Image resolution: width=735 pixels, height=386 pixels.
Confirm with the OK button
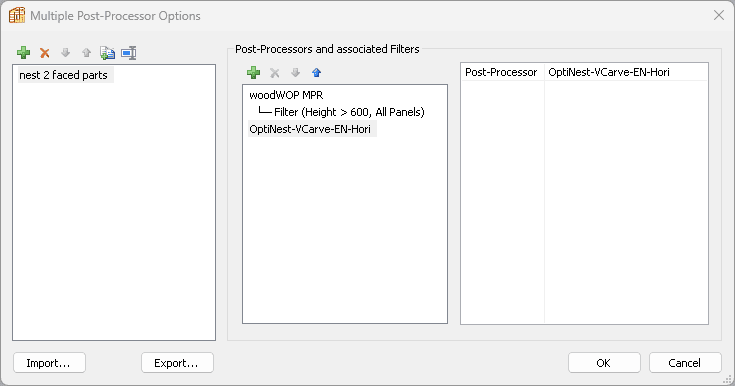click(x=604, y=363)
